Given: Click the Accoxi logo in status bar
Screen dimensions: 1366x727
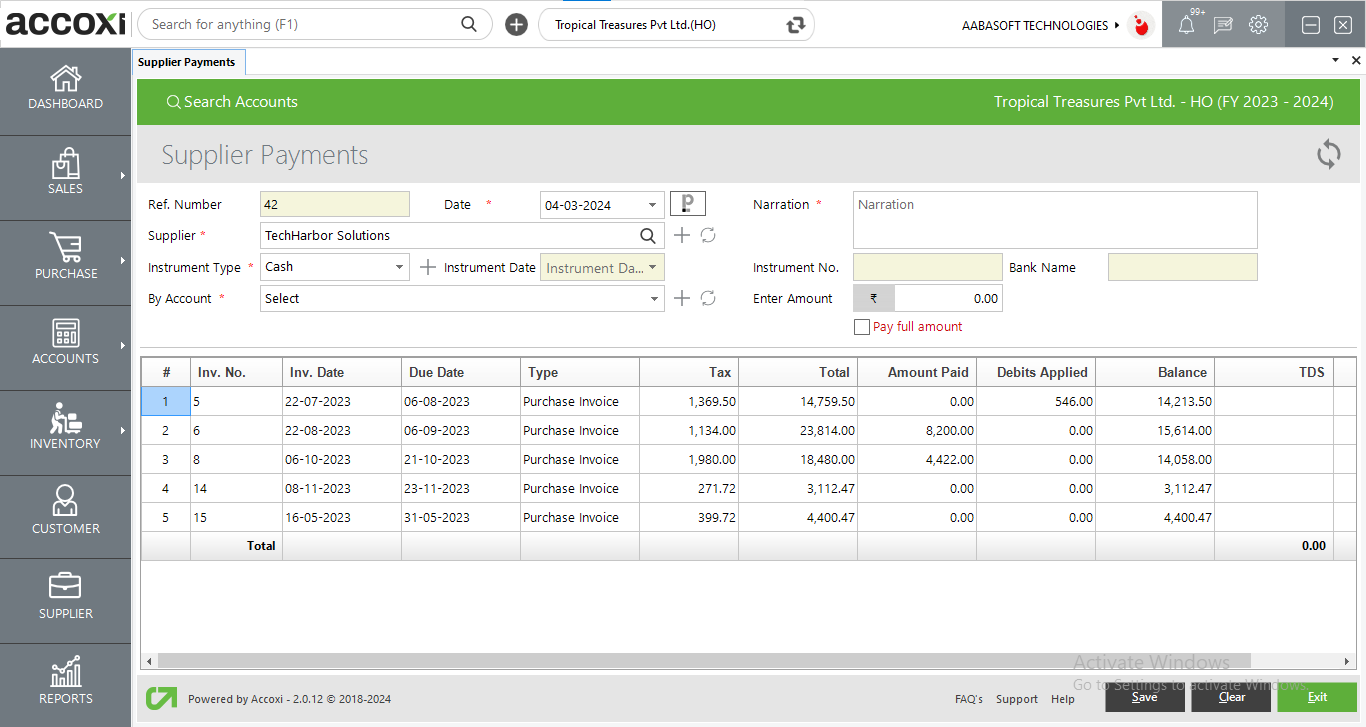Looking at the screenshot, I should 160,698.
